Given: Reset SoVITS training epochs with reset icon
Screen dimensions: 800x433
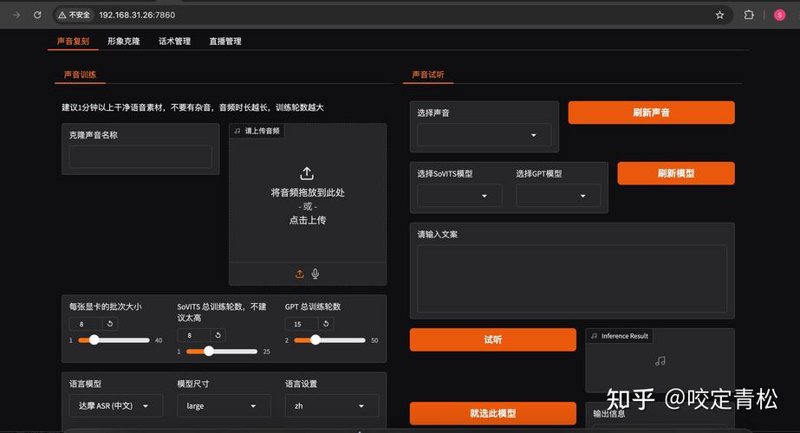Looking at the screenshot, I should coord(218,335).
